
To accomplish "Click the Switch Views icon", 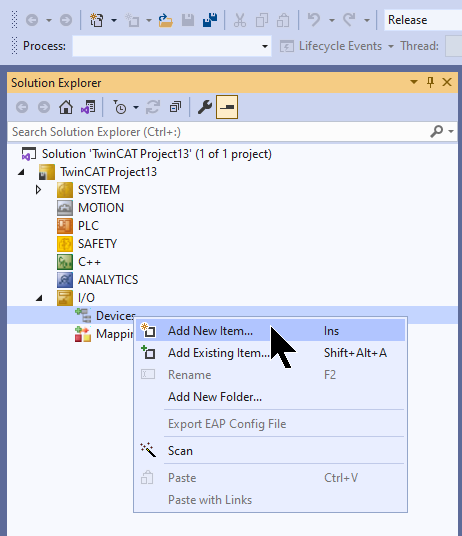I will tap(89, 107).
